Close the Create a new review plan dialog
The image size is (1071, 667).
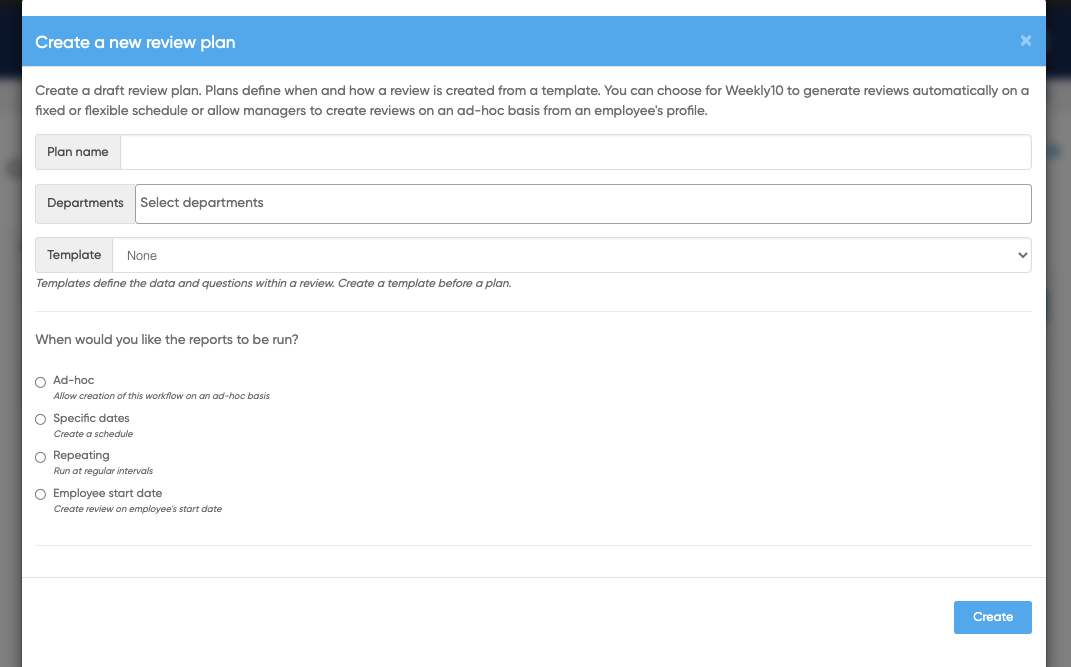[x=1025, y=41]
